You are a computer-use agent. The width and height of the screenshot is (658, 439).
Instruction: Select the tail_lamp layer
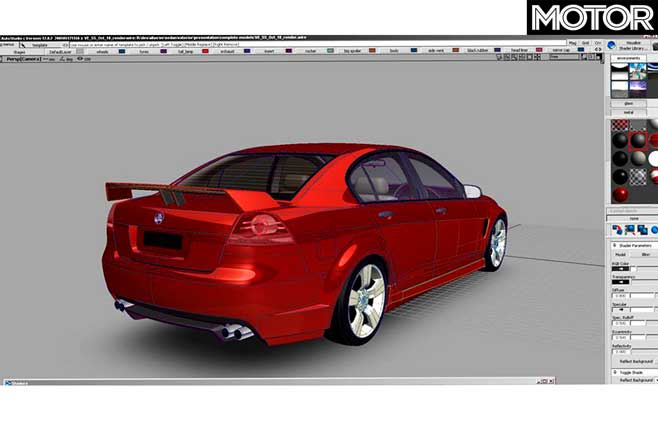coord(185,52)
